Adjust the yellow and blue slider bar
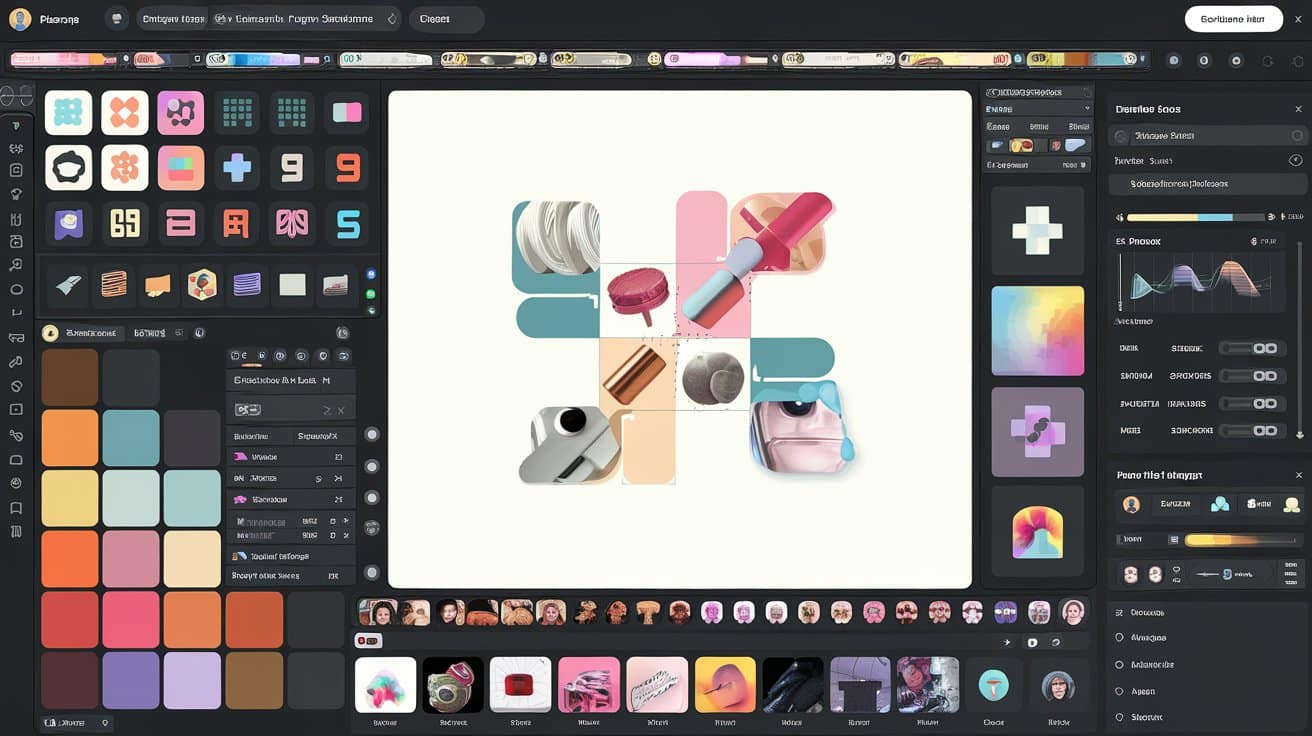 1194,217
